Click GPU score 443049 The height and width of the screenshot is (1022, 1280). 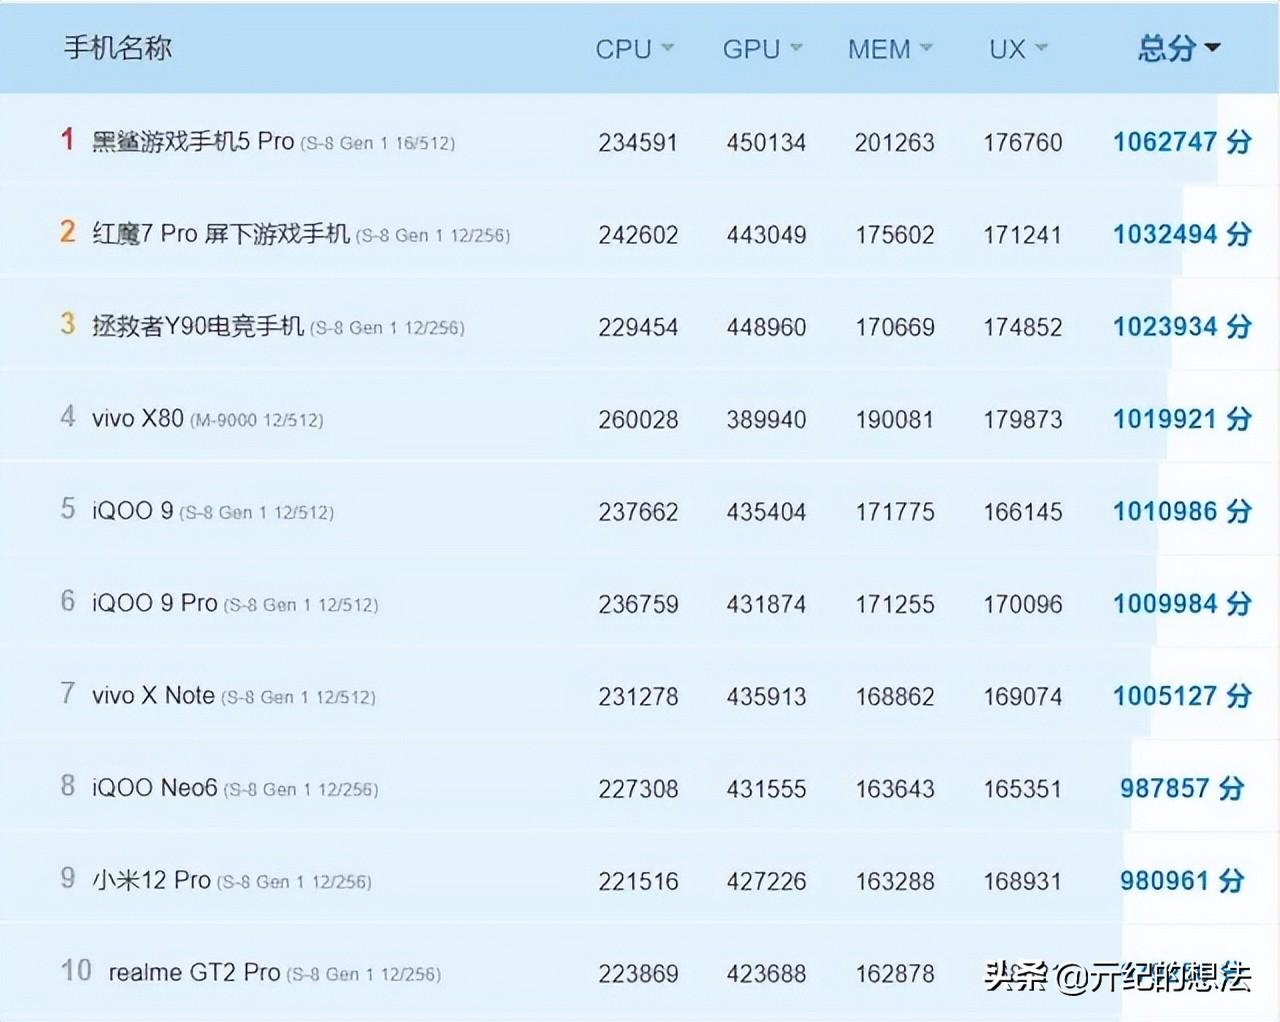[766, 235]
